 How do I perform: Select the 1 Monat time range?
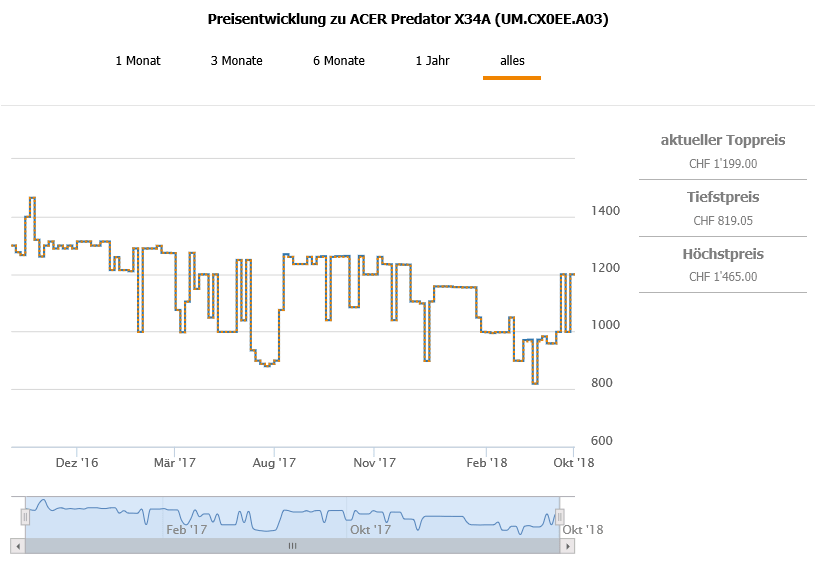click(x=138, y=61)
